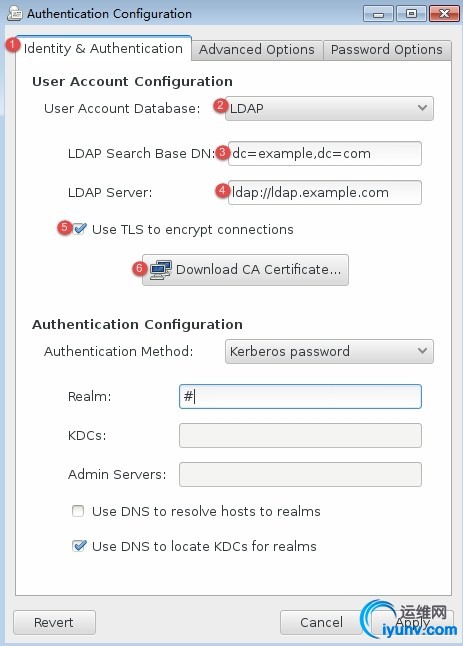Viewport: 463px width, 646px height.
Task: Maximize the Authentication Configuration window
Action: pyautogui.click(x=411, y=14)
